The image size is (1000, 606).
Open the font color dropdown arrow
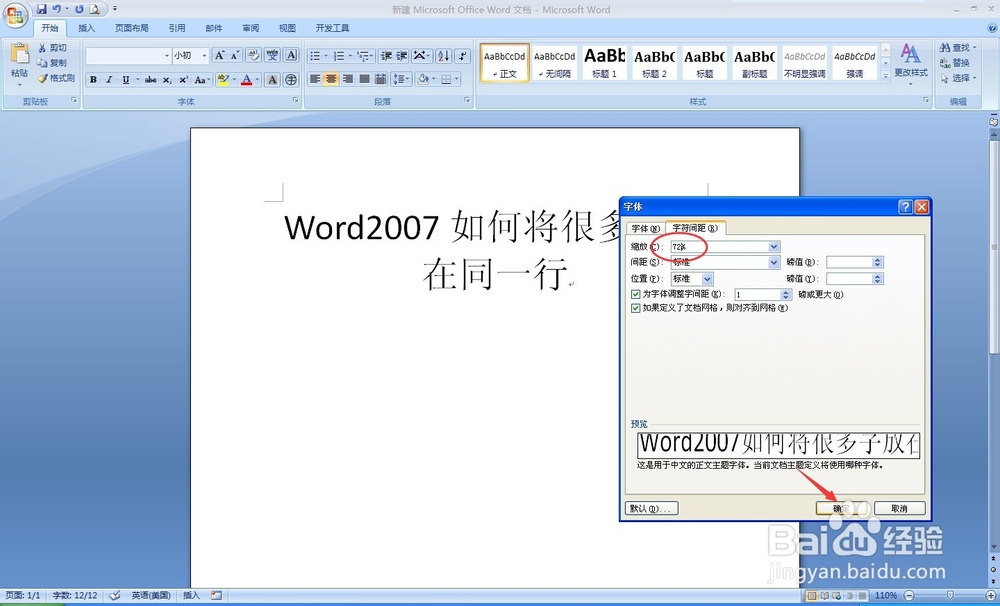click(x=257, y=80)
